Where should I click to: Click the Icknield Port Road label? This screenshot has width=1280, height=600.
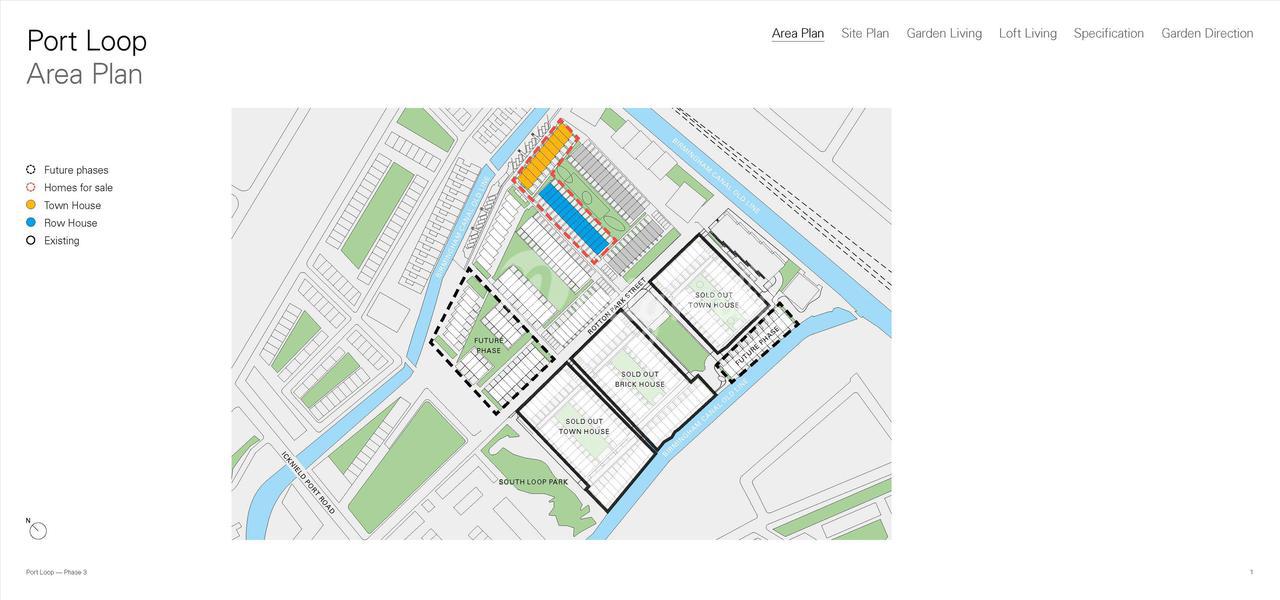point(308,483)
